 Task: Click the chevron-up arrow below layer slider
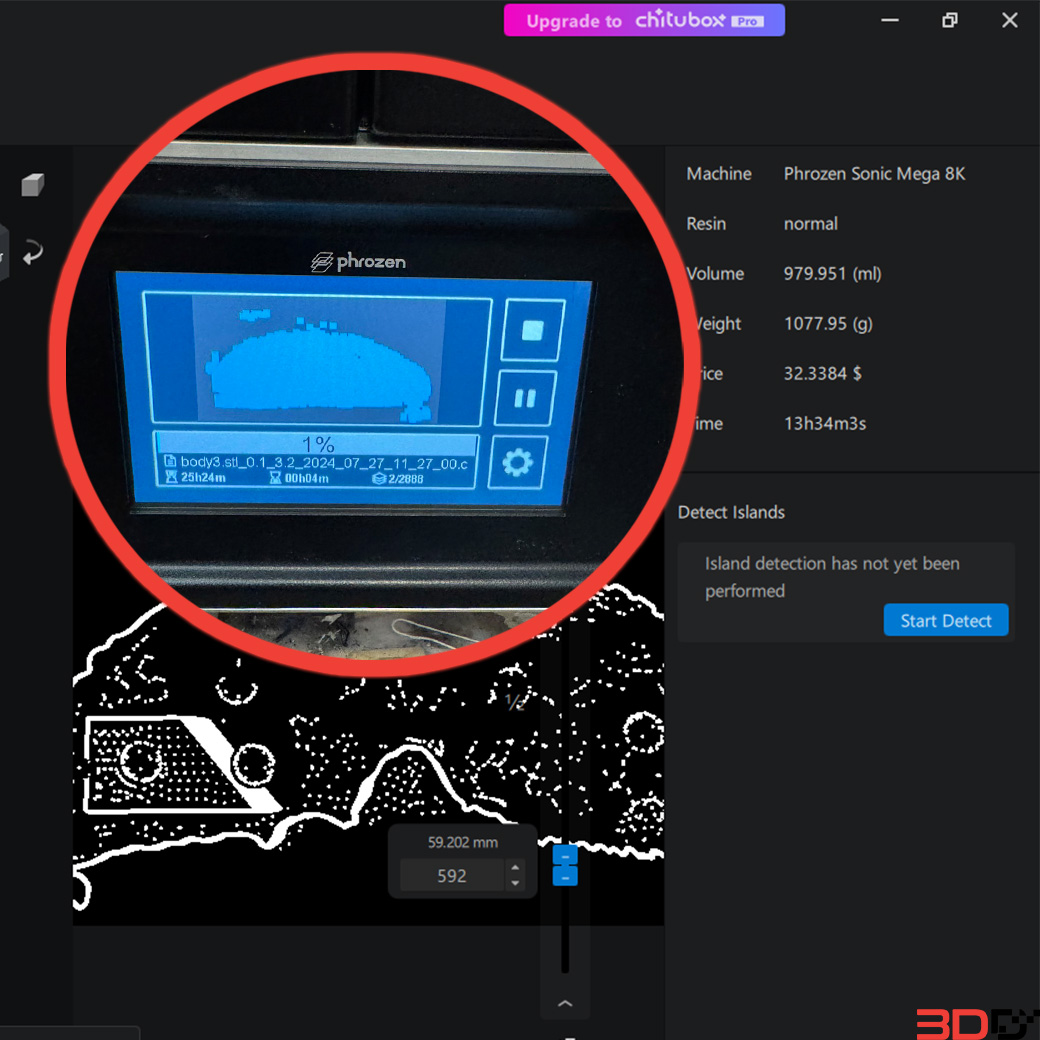click(565, 1004)
